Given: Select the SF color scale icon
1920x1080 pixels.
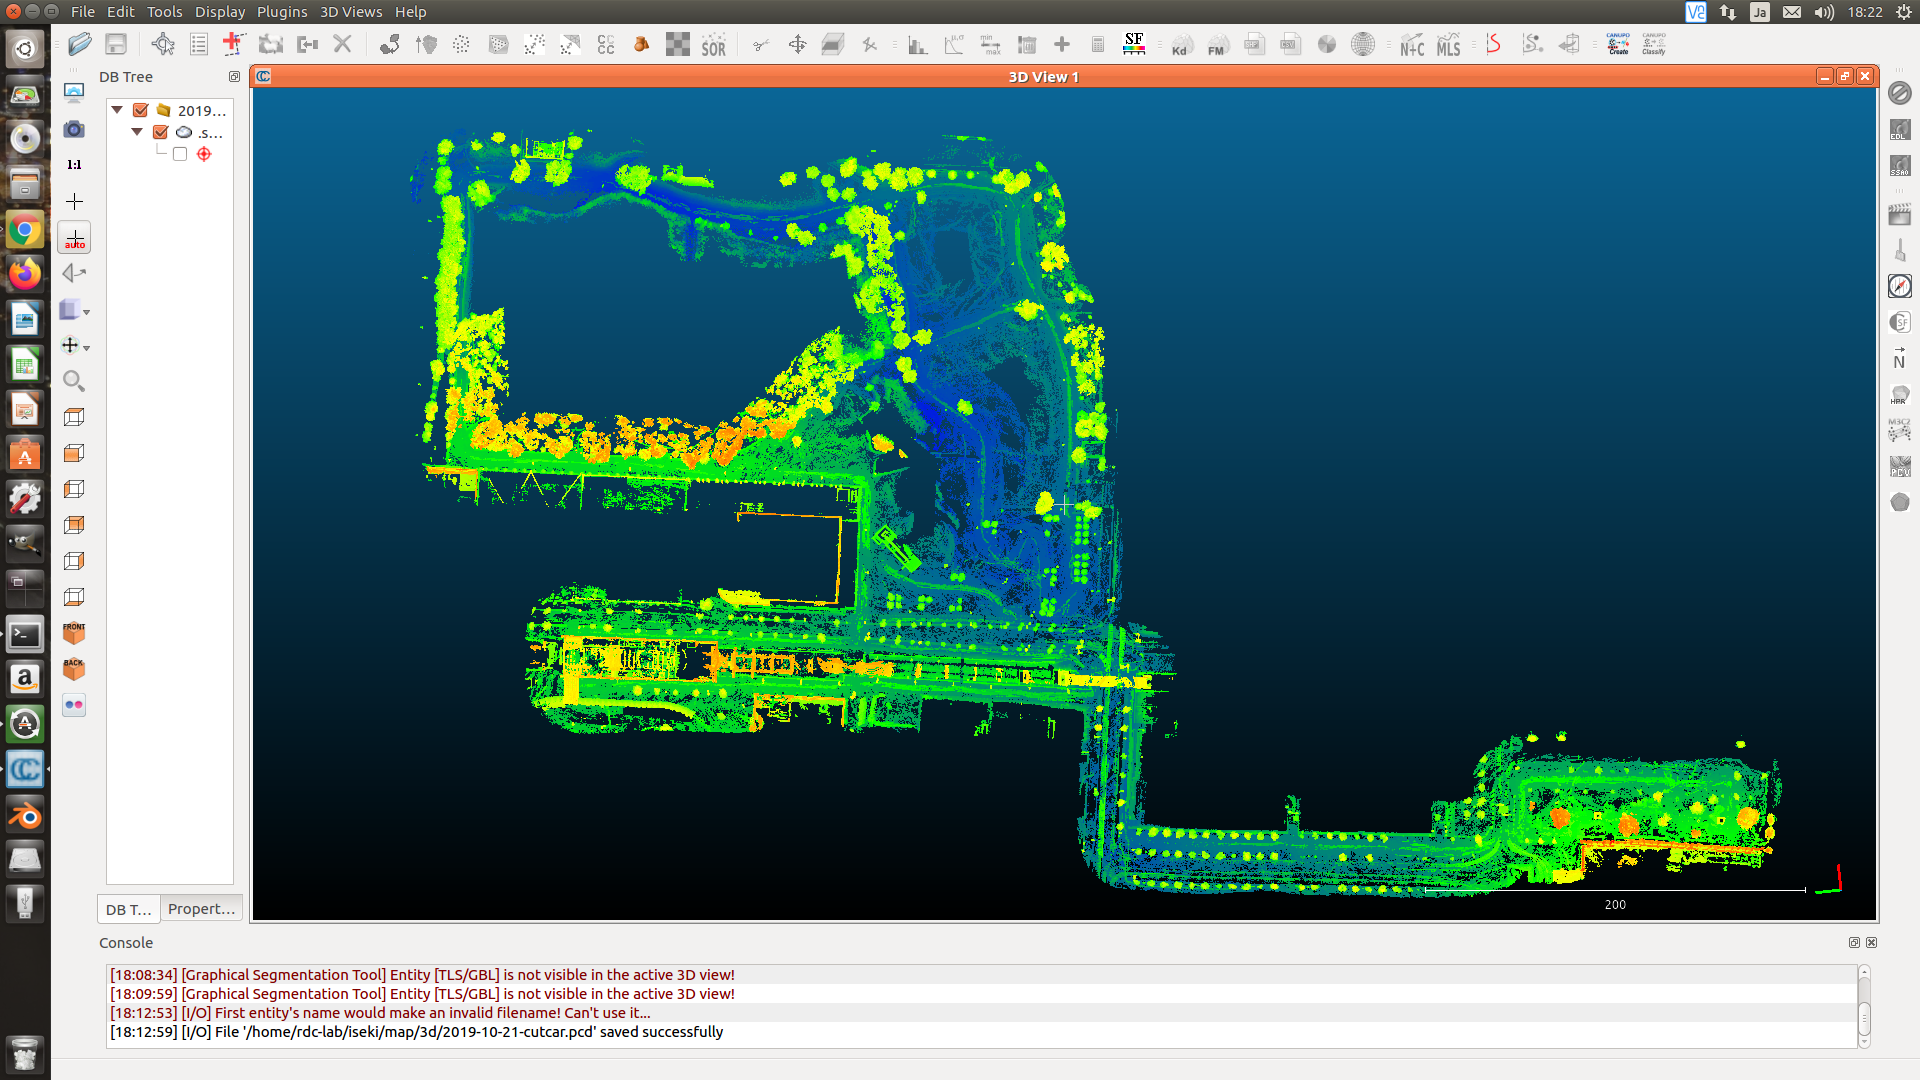Looking at the screenshot, I should pos(1133,44).
